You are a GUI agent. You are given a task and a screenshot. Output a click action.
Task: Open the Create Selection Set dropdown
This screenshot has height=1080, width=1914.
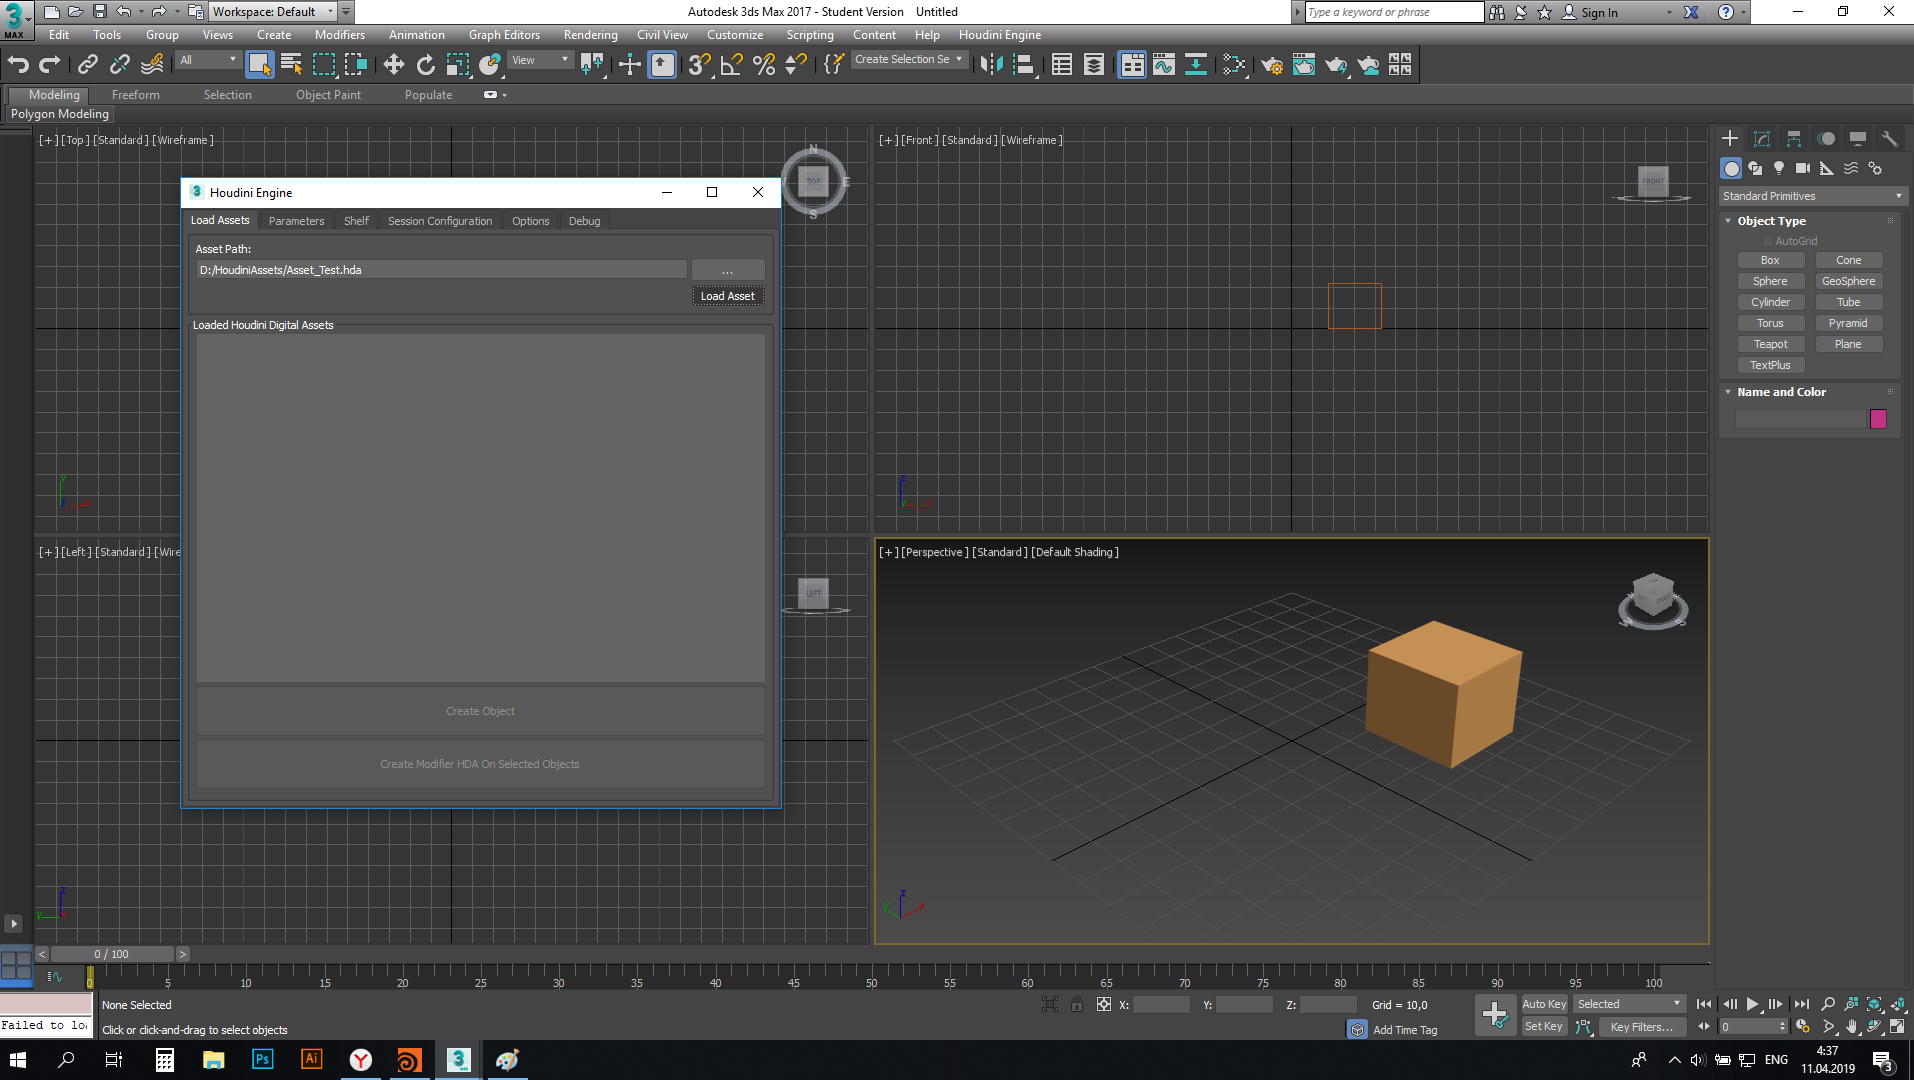coord(909,60)
